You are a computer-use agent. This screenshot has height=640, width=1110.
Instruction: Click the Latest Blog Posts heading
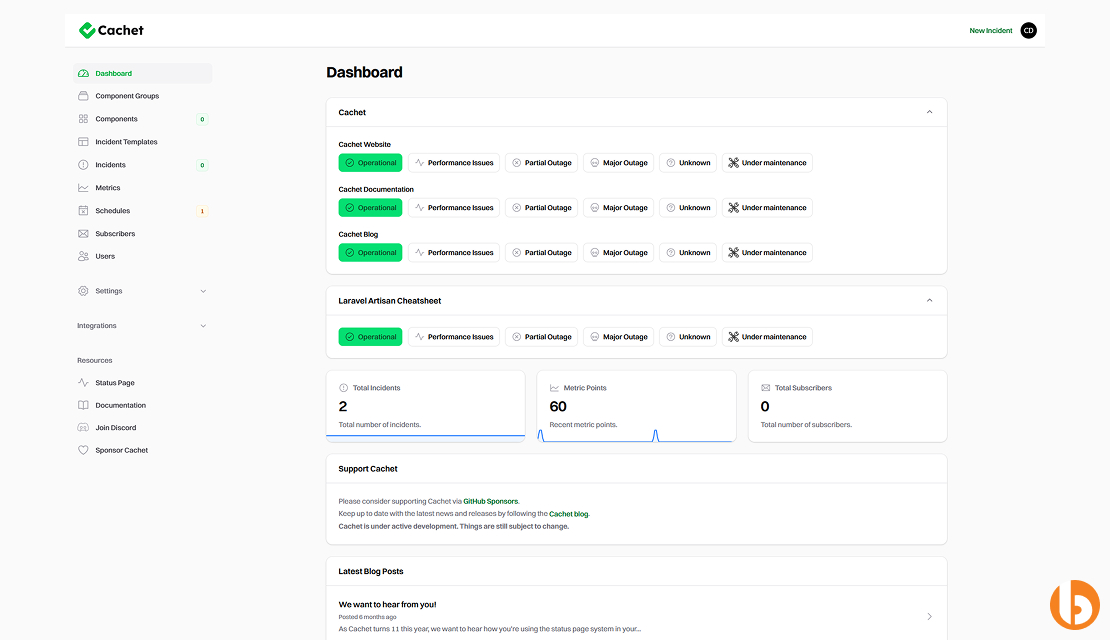tap(371, 571)
